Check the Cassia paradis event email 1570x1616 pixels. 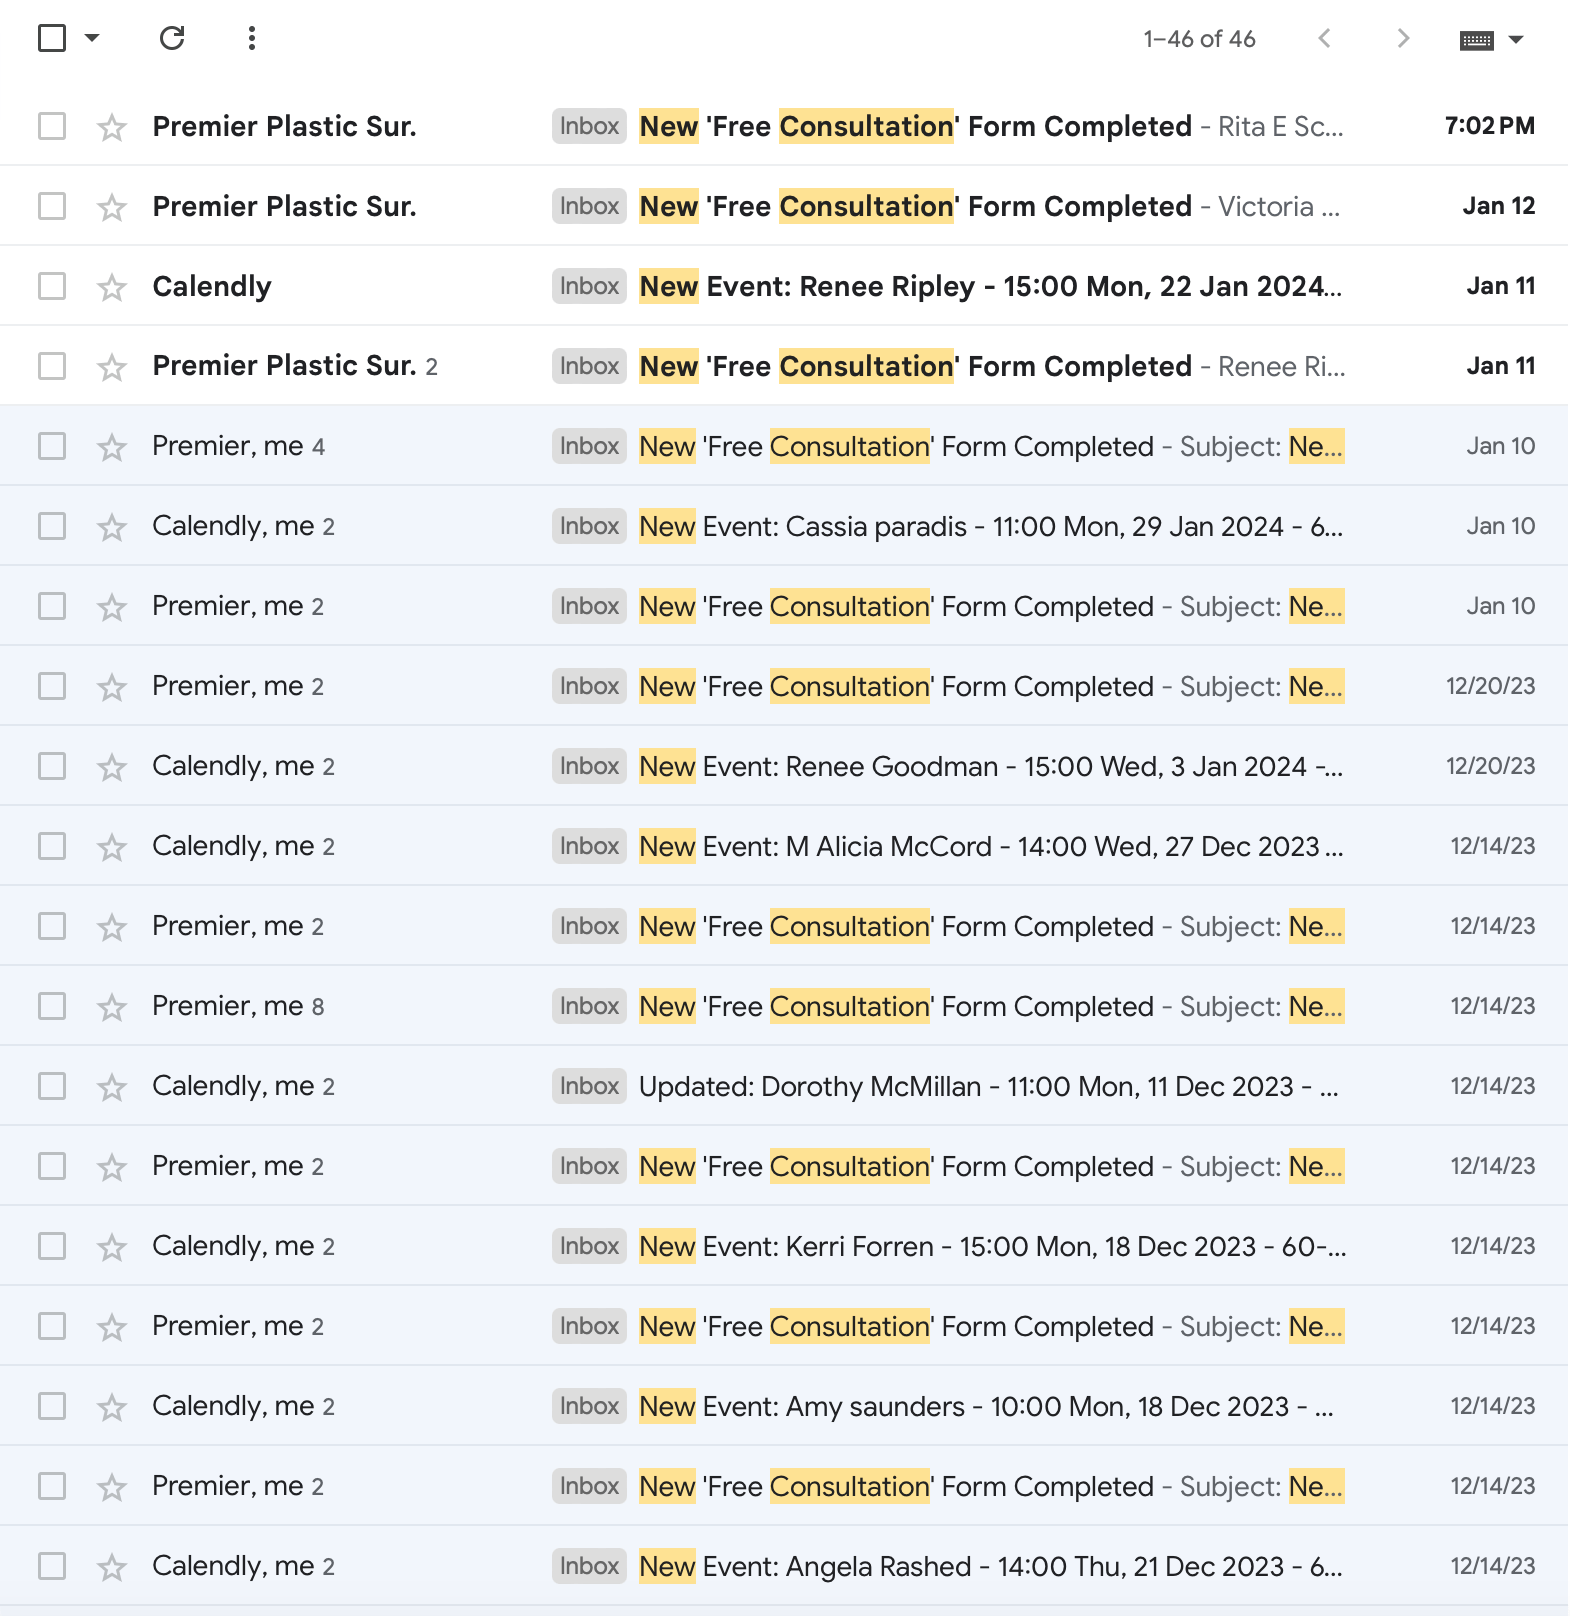(52, 526)
